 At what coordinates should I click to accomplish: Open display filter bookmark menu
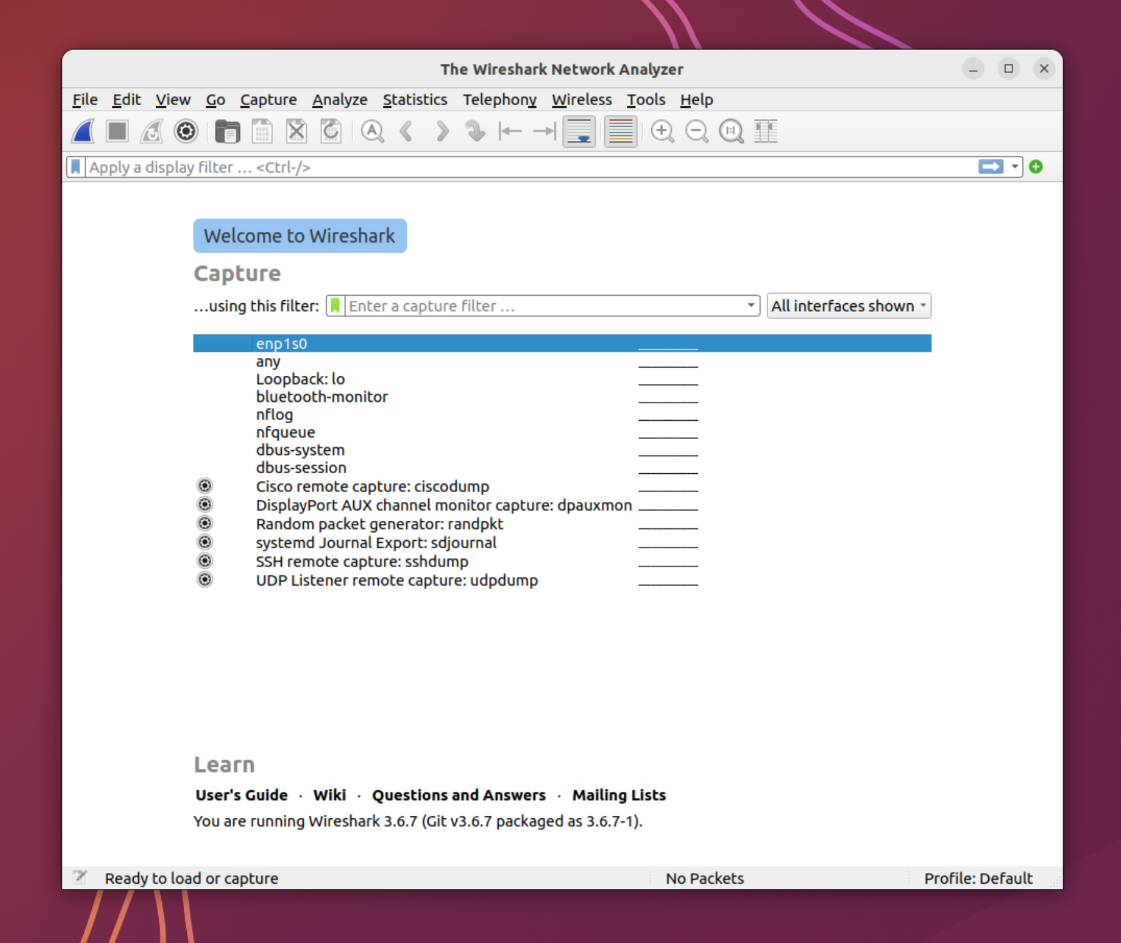click(x=76, y=167)
